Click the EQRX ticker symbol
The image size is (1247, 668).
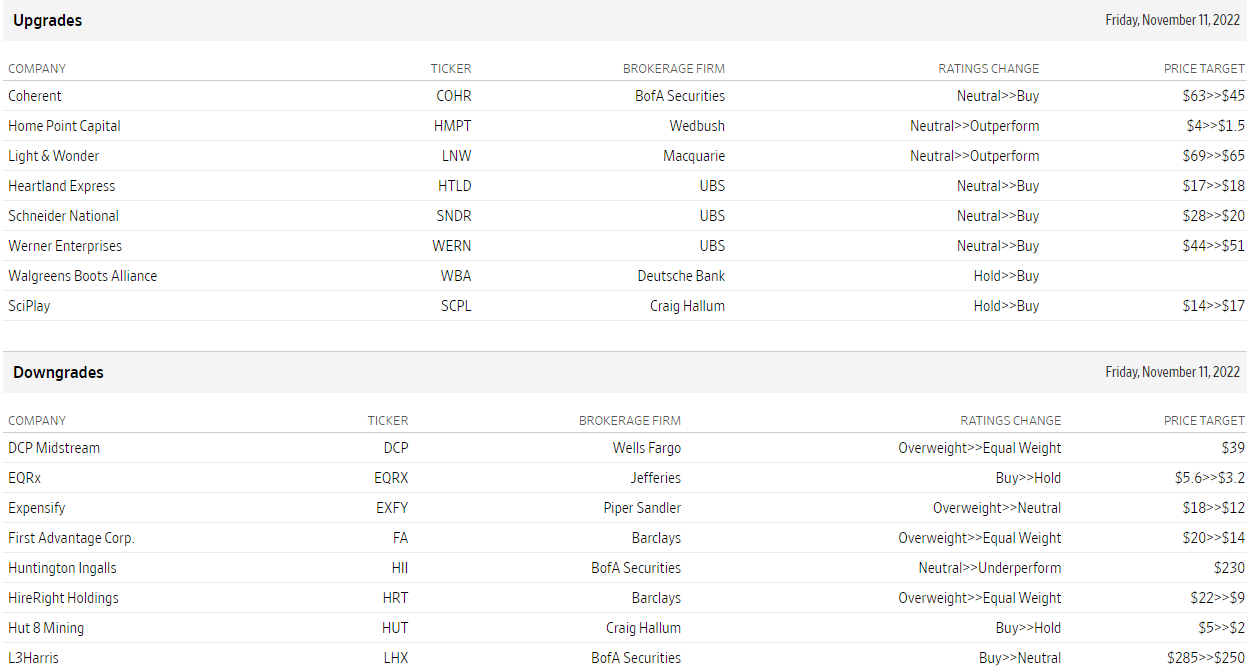(391, 478)
